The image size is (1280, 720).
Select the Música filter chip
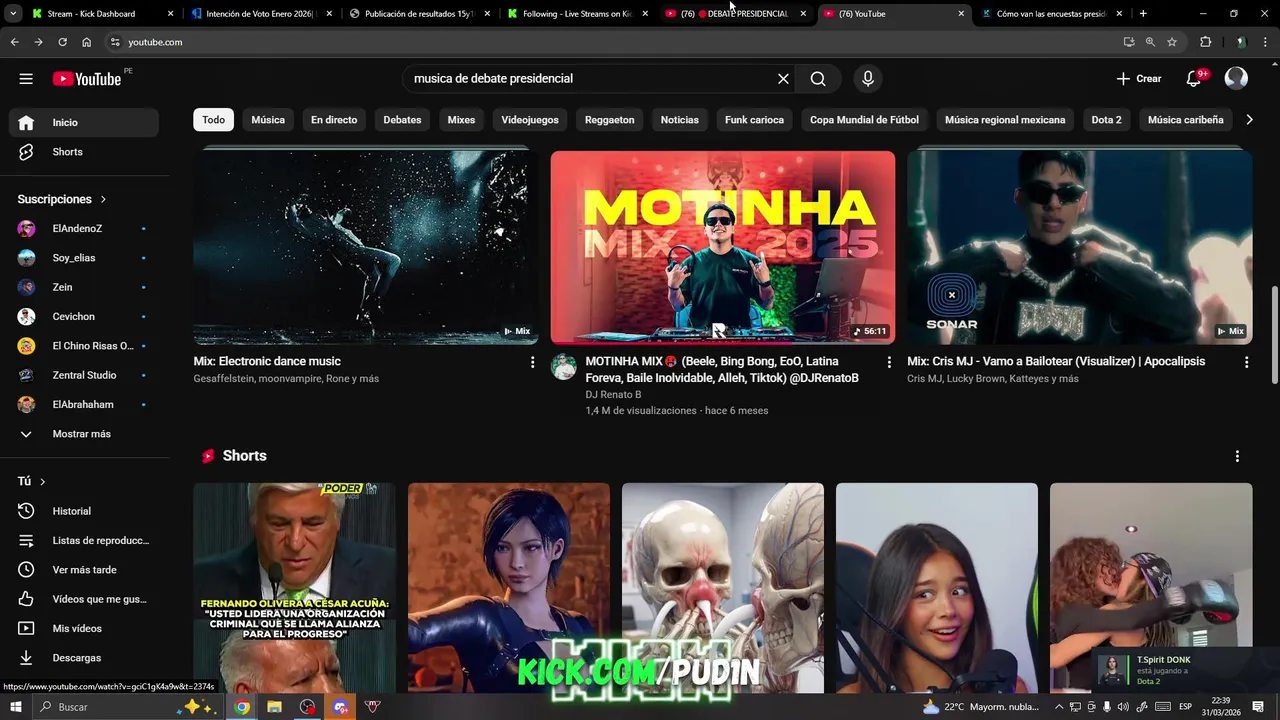pyautogui.click(x=268, y=120)
